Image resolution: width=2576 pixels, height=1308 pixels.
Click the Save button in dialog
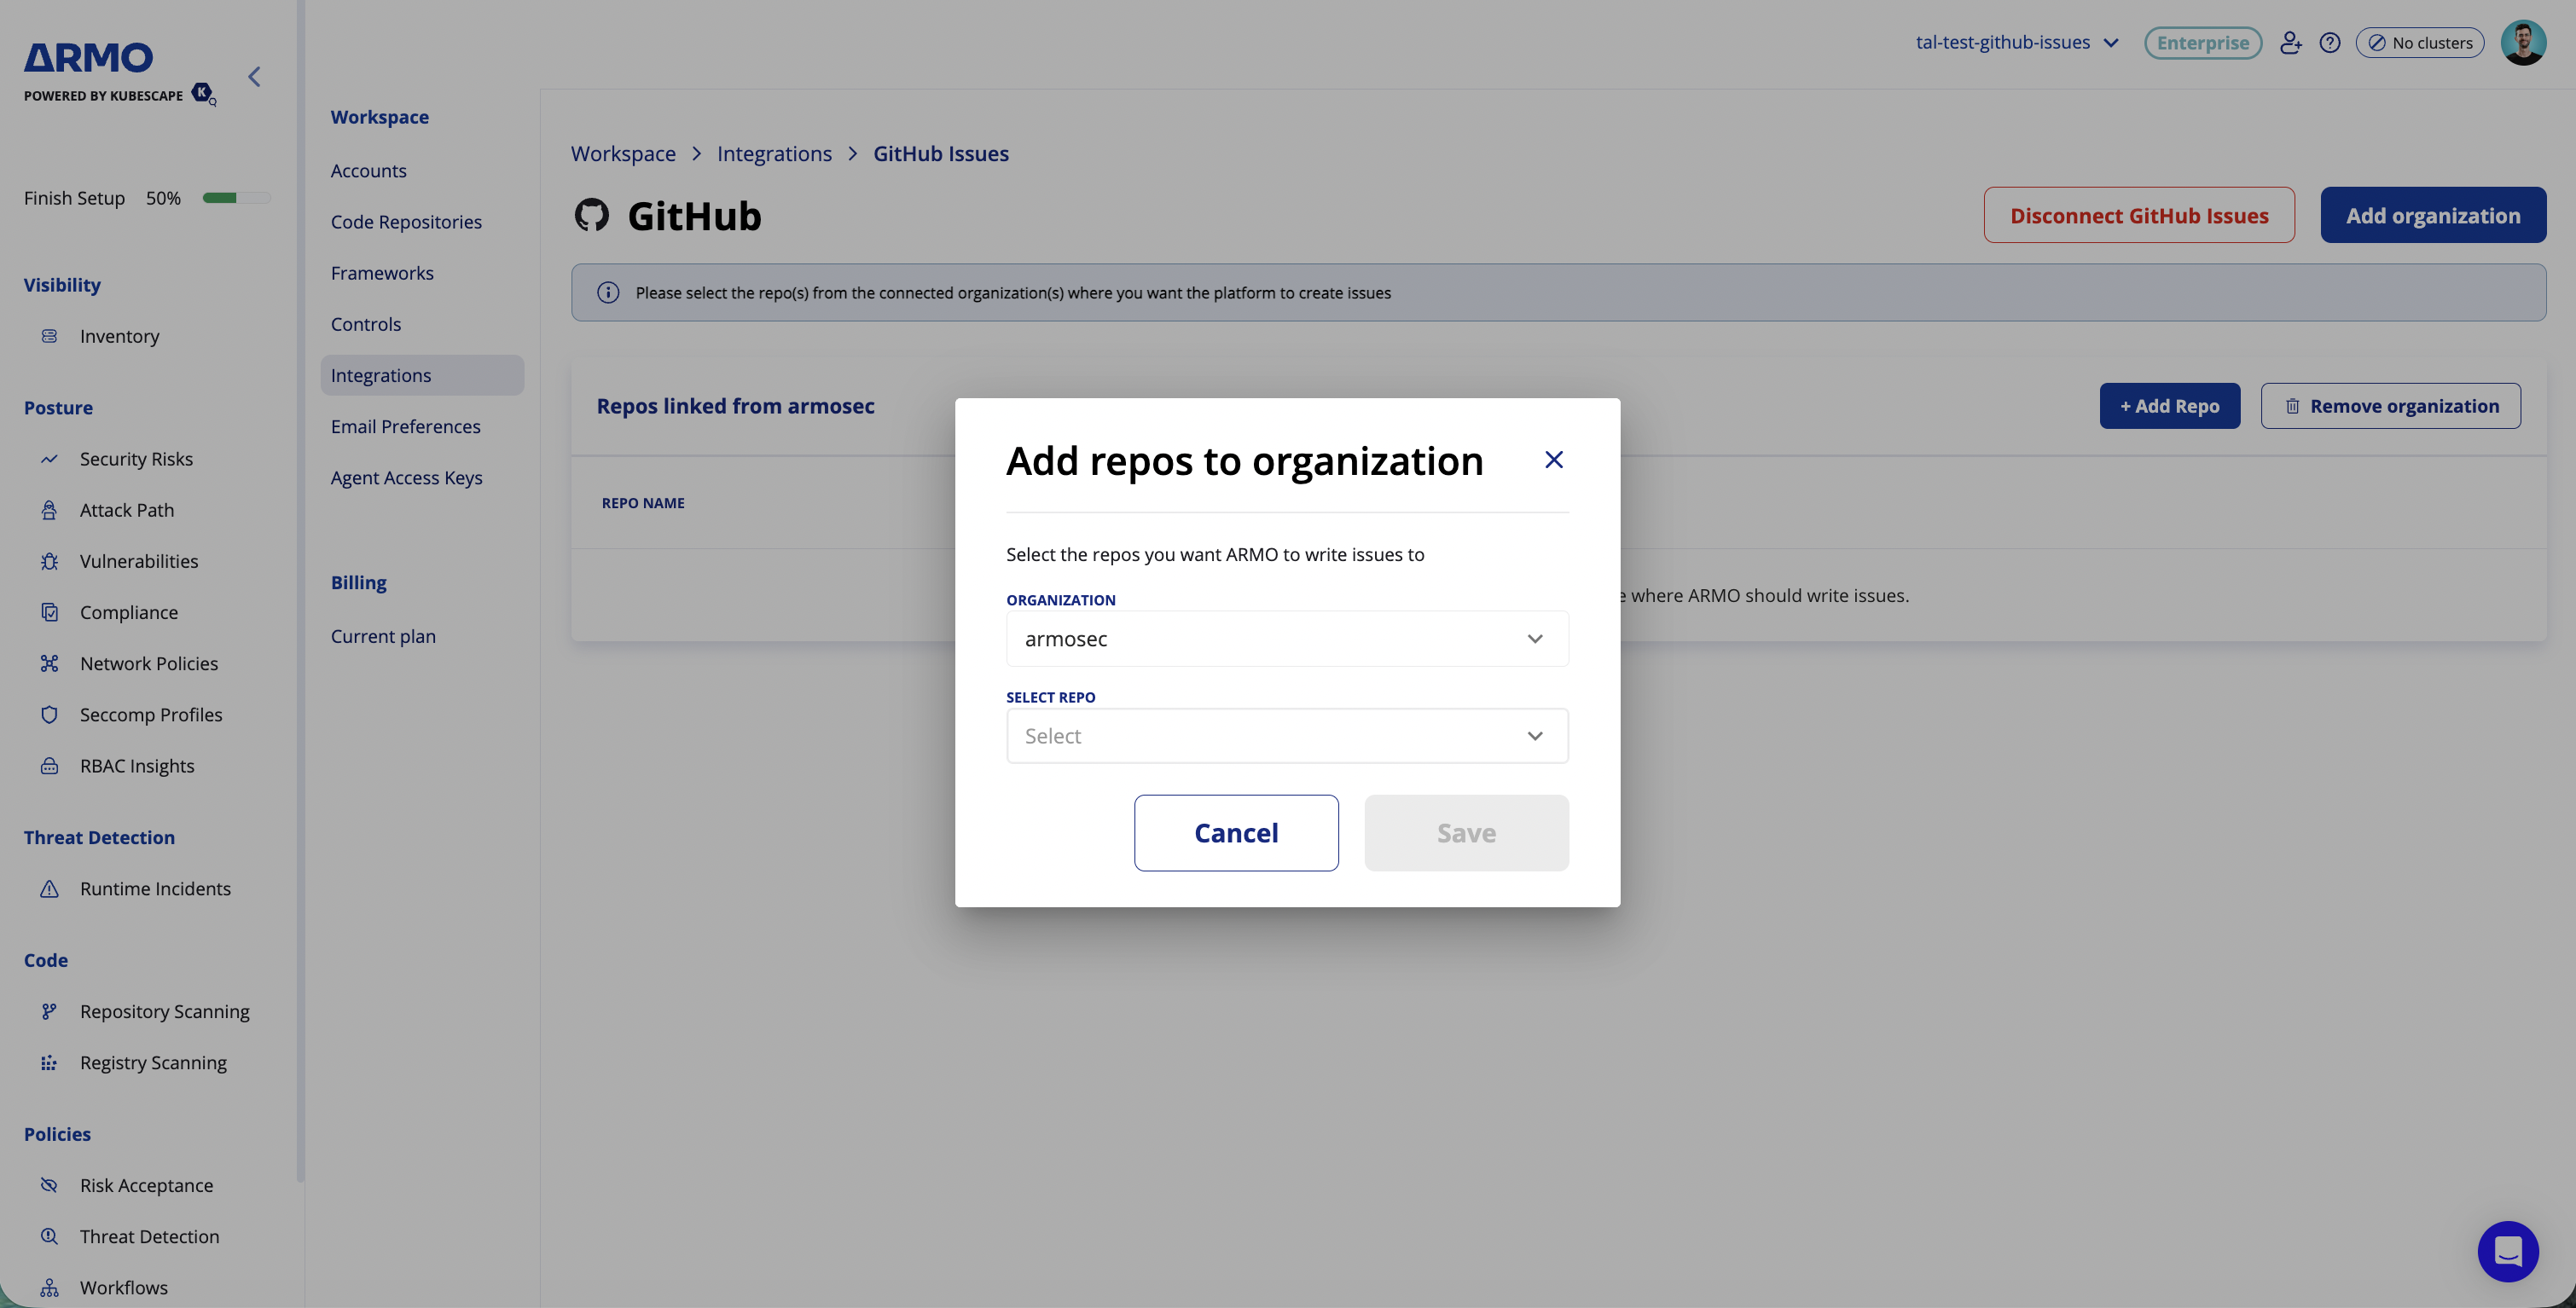coord(1466,833)
